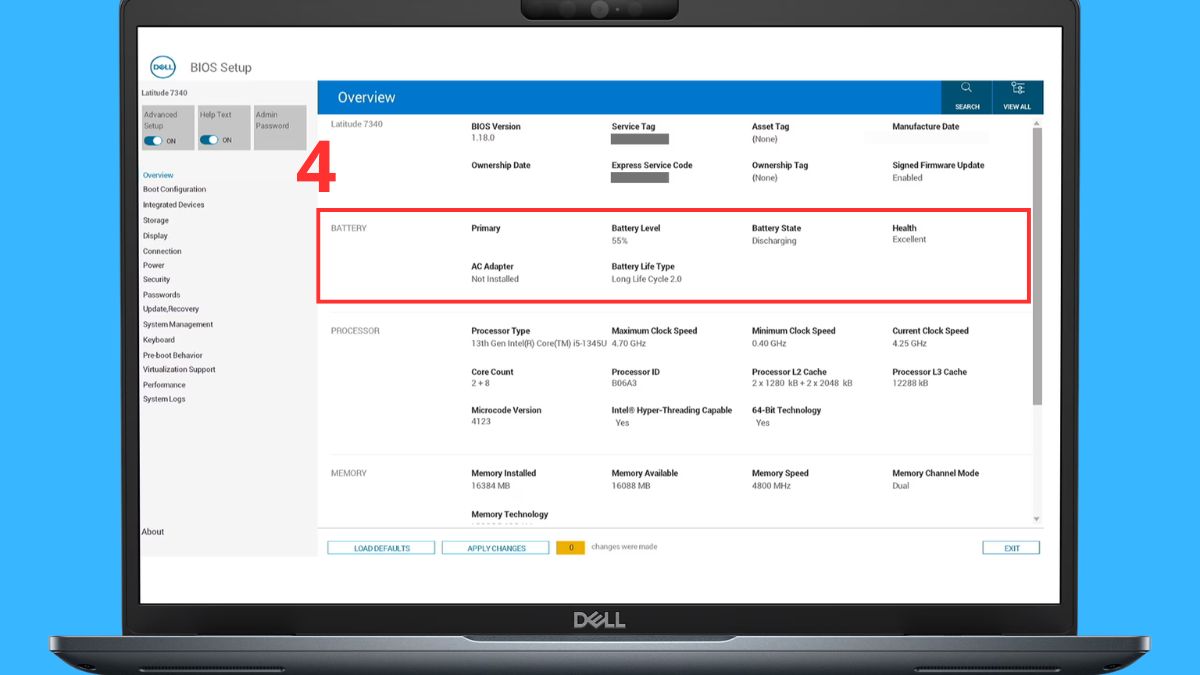Select Performance in the sidebar
Image resolution: width=1200 pixels, height=675 pixels.
point(164,385)
